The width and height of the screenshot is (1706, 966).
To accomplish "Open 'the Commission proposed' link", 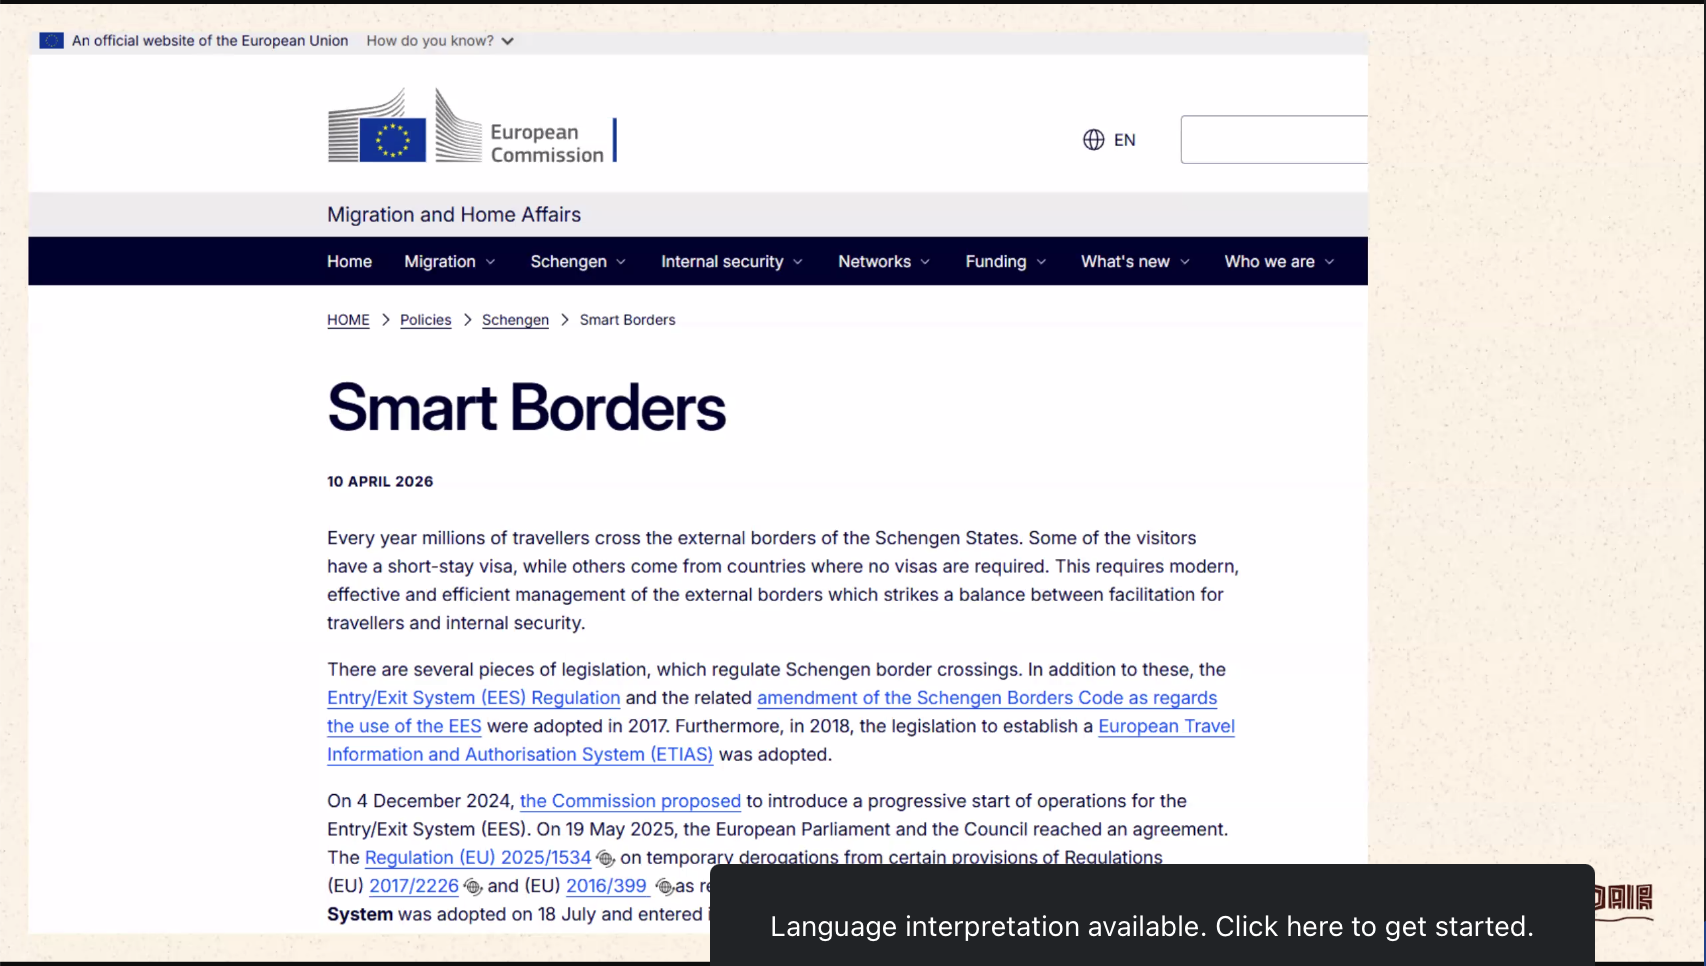I will (630, 801).
